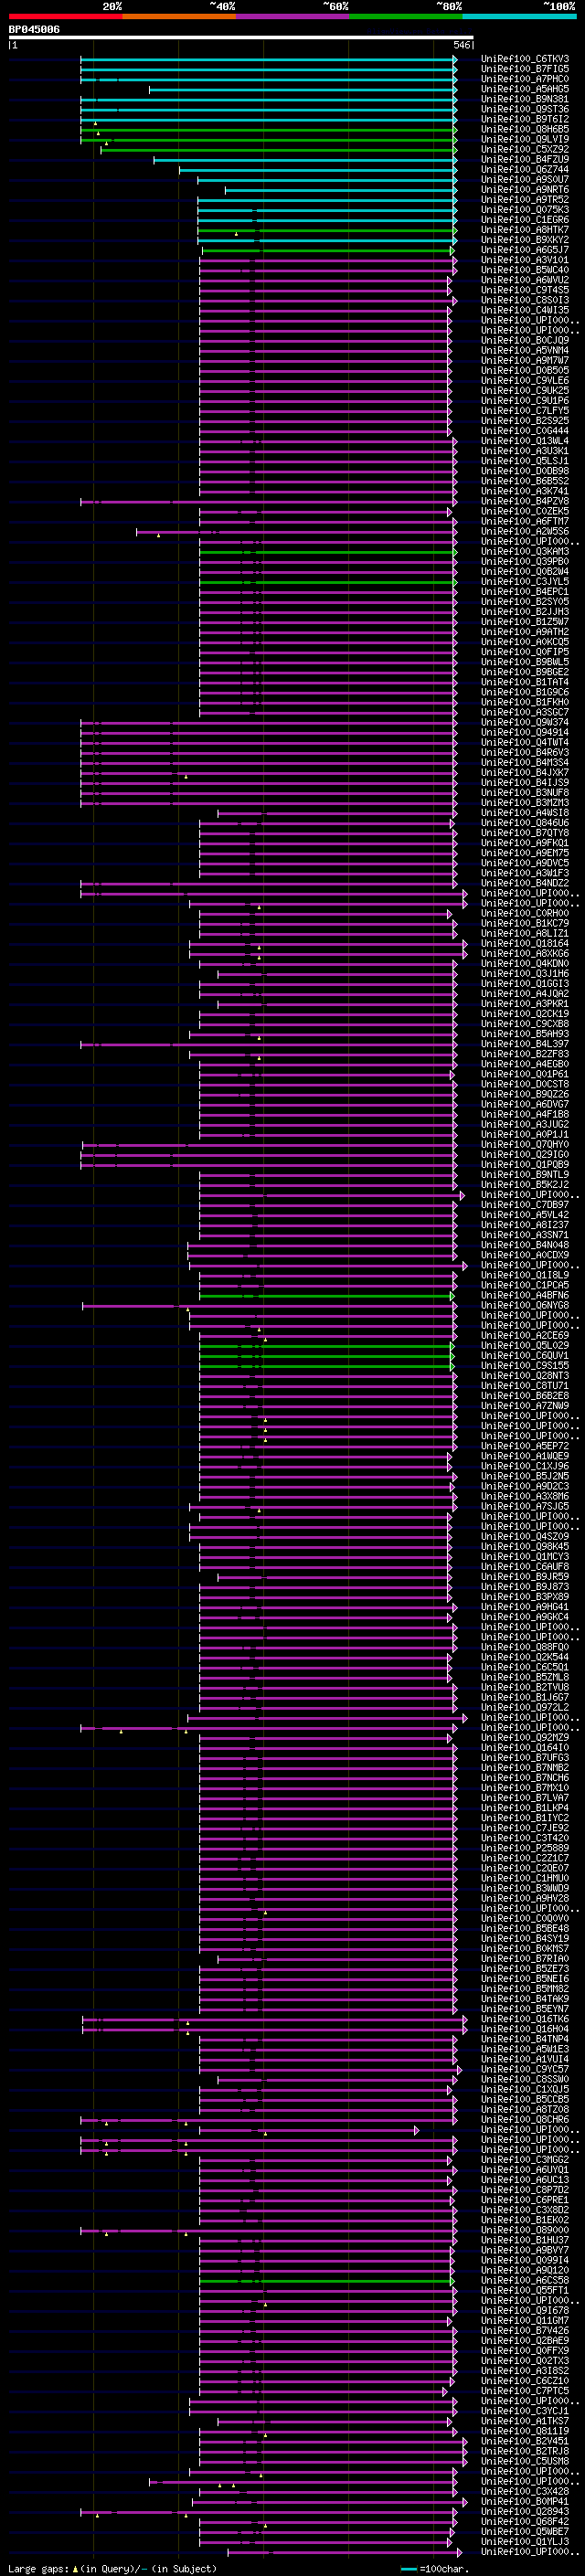The width and height of the screenshot is (585, 2576).
Task: Select the UniRef100_B7V426 label
Action: pos(525,2330)
